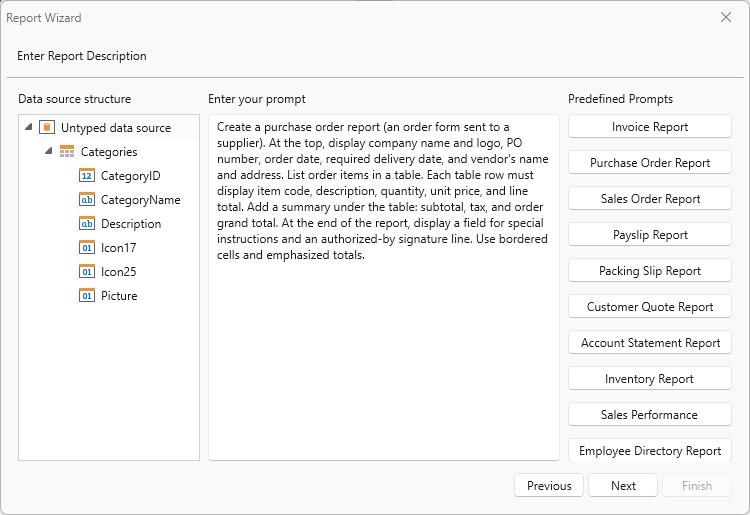This screenshot has width=750, height=515.
Task: Click the Picture binary field icon
Action: [87, 295]
